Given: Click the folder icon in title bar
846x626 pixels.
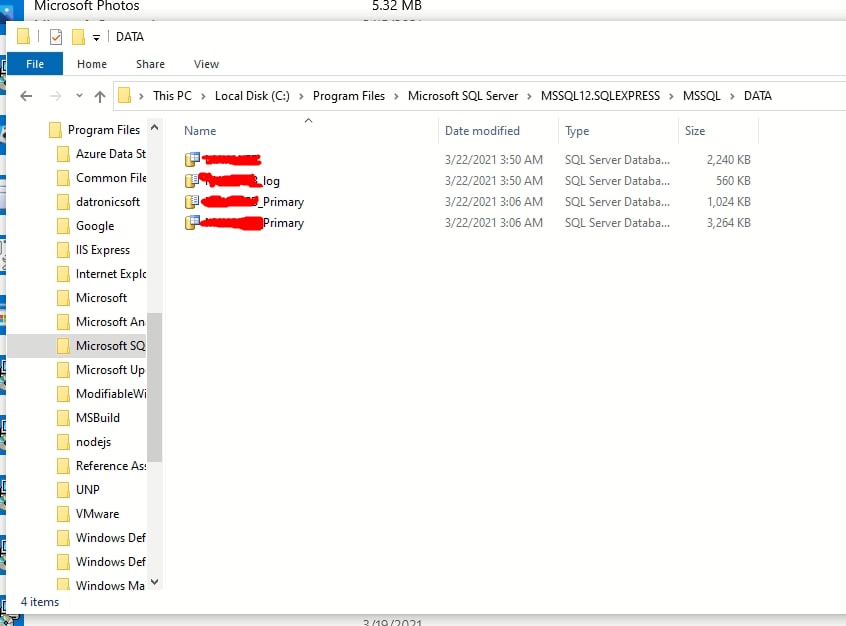Looking at the screenshot, I should coord(23,36).
